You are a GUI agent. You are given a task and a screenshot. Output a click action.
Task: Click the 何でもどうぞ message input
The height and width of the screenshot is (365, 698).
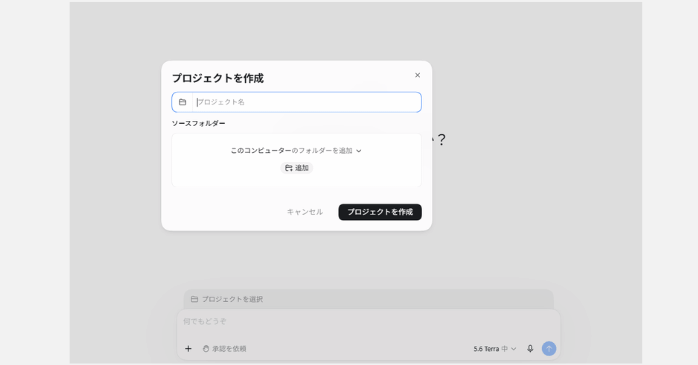click(369, 321)
